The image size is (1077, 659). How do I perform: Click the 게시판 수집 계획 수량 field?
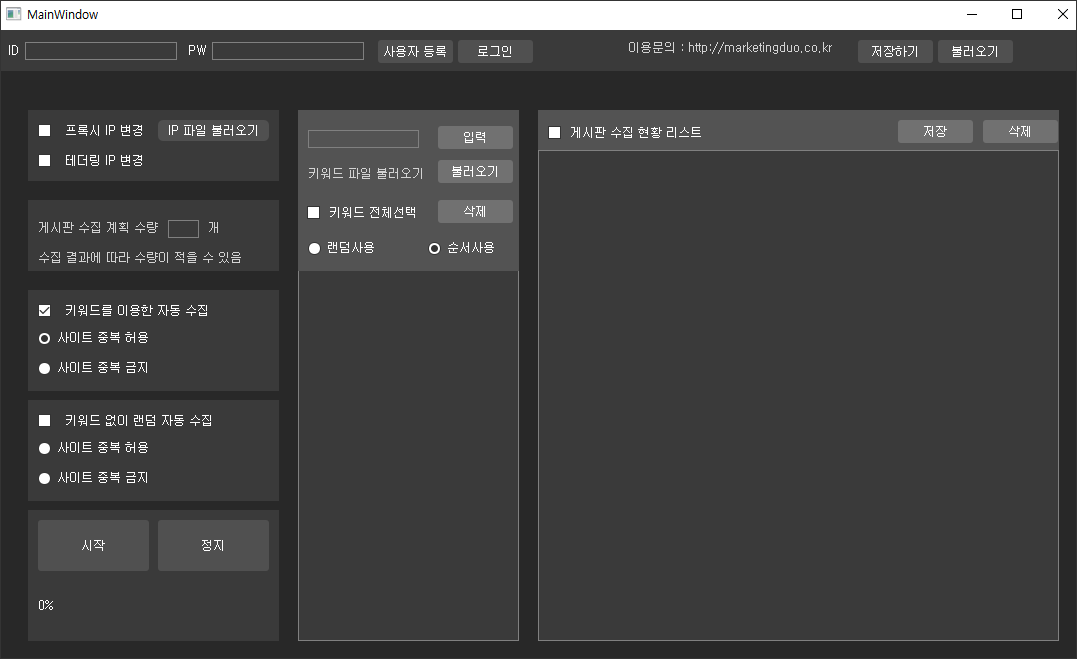(183, 228)
